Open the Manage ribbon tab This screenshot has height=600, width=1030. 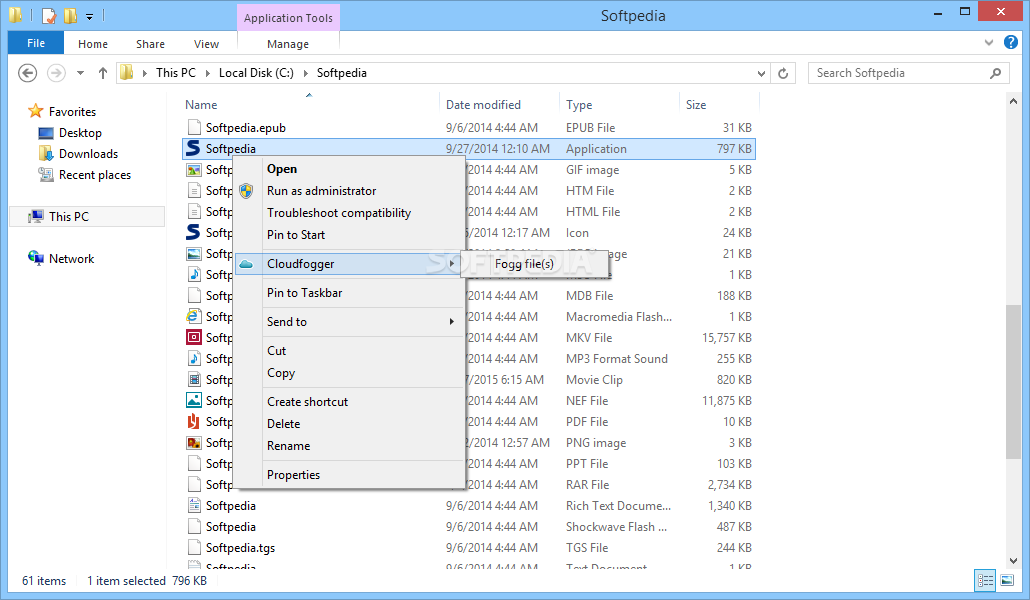[288, 44]
